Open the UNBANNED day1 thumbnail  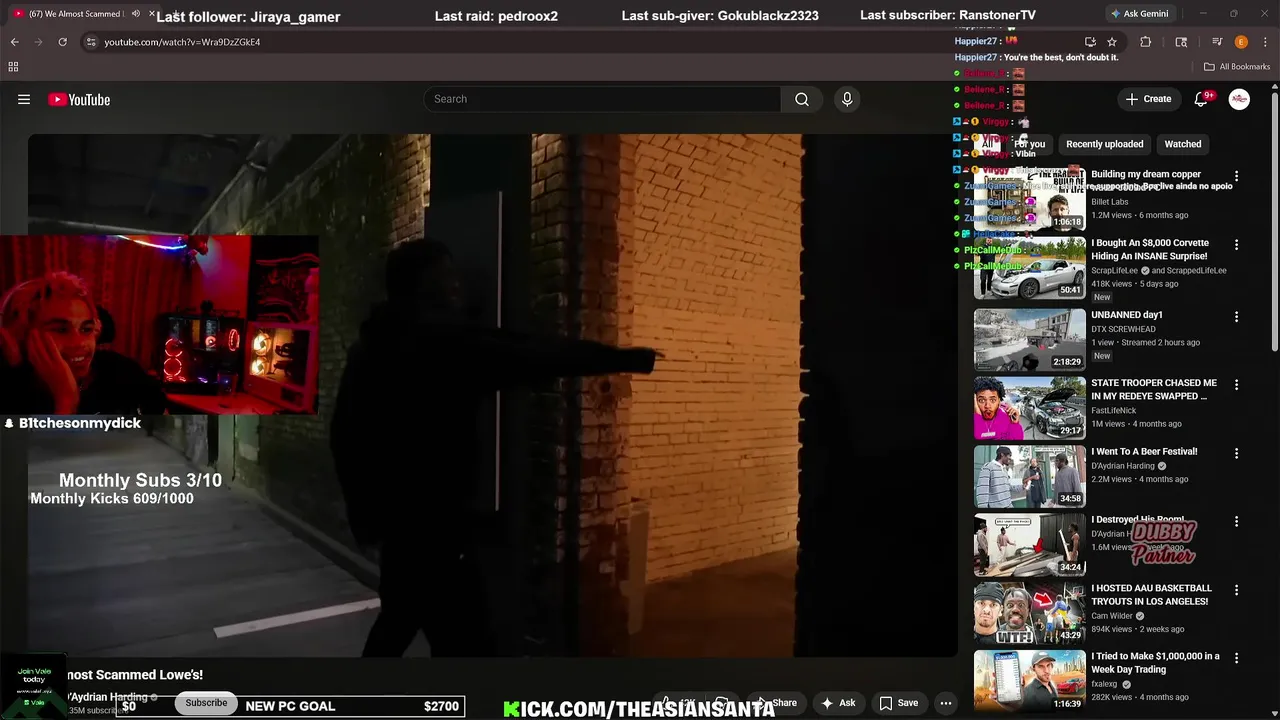[1029, 339]
